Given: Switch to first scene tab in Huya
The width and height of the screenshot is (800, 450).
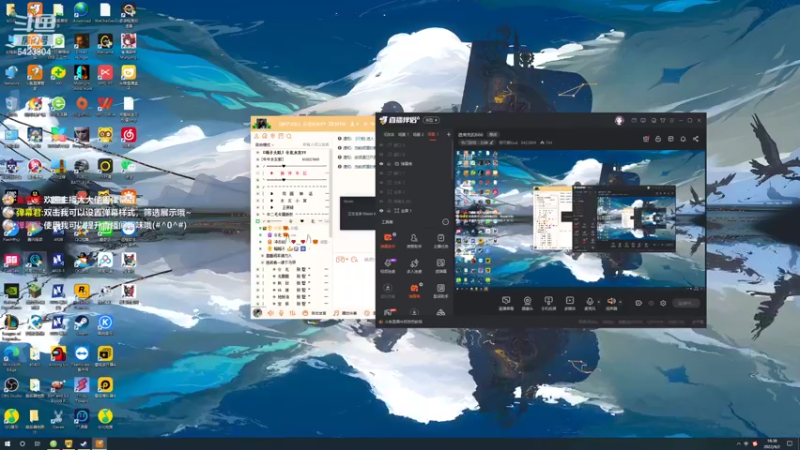Looking at the screenshot, I should (389, 135).
